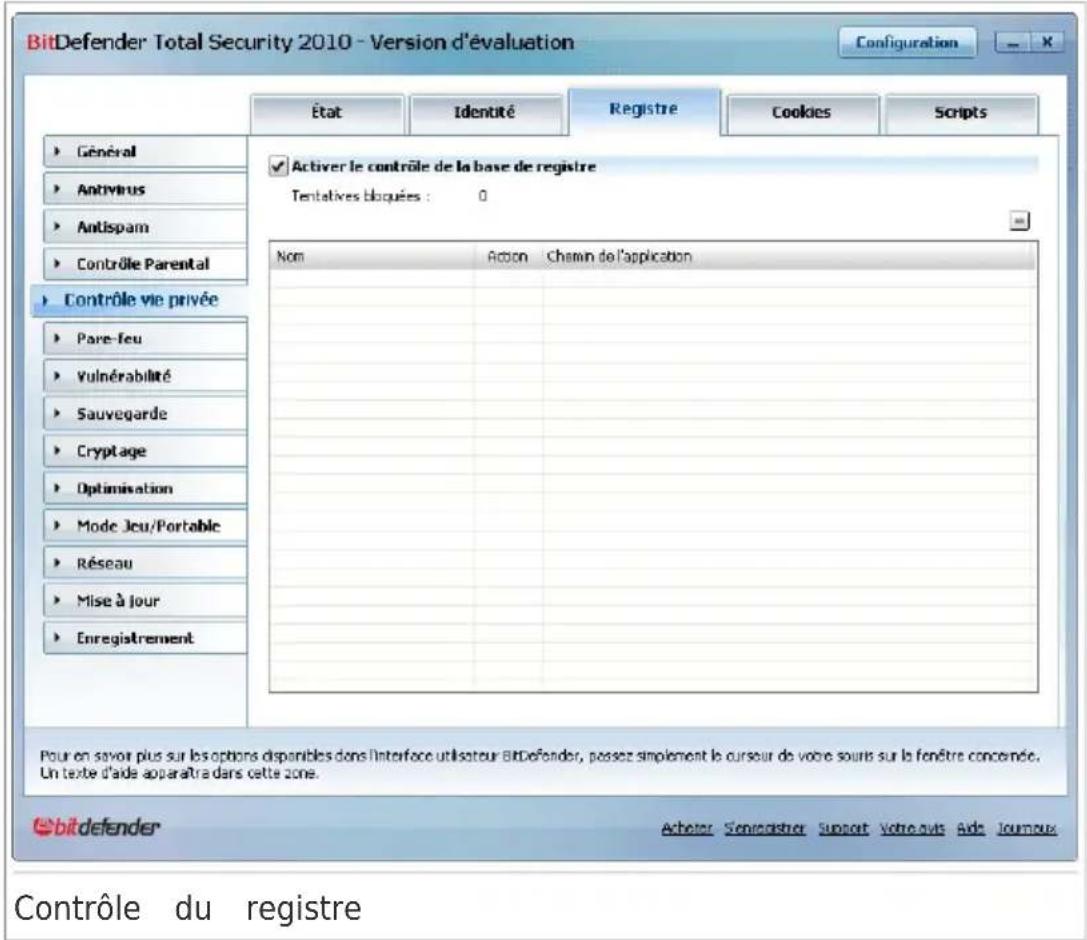1087x940 pixels.
Task: Open the Configuration button in title bar
Action: click(907, 42)
